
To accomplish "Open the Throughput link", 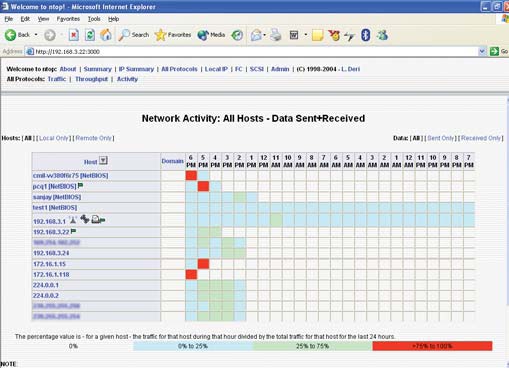I will click(91, 79).
